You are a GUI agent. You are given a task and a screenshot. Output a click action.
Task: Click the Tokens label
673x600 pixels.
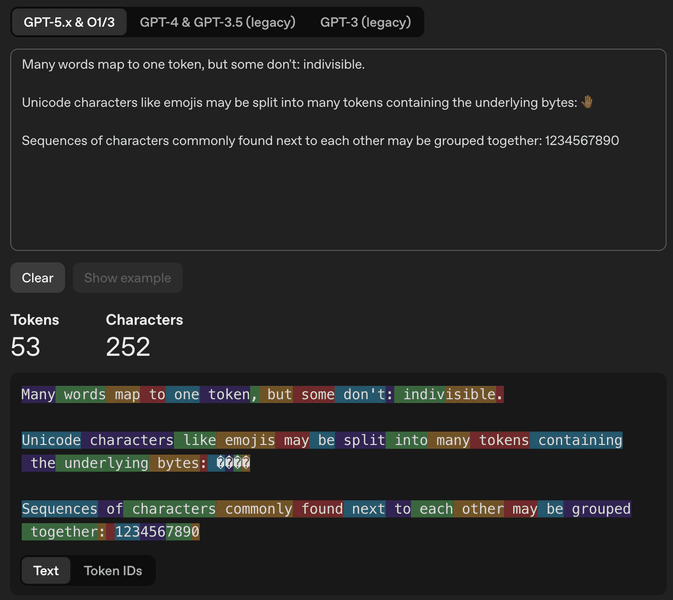tap(35, 320)
